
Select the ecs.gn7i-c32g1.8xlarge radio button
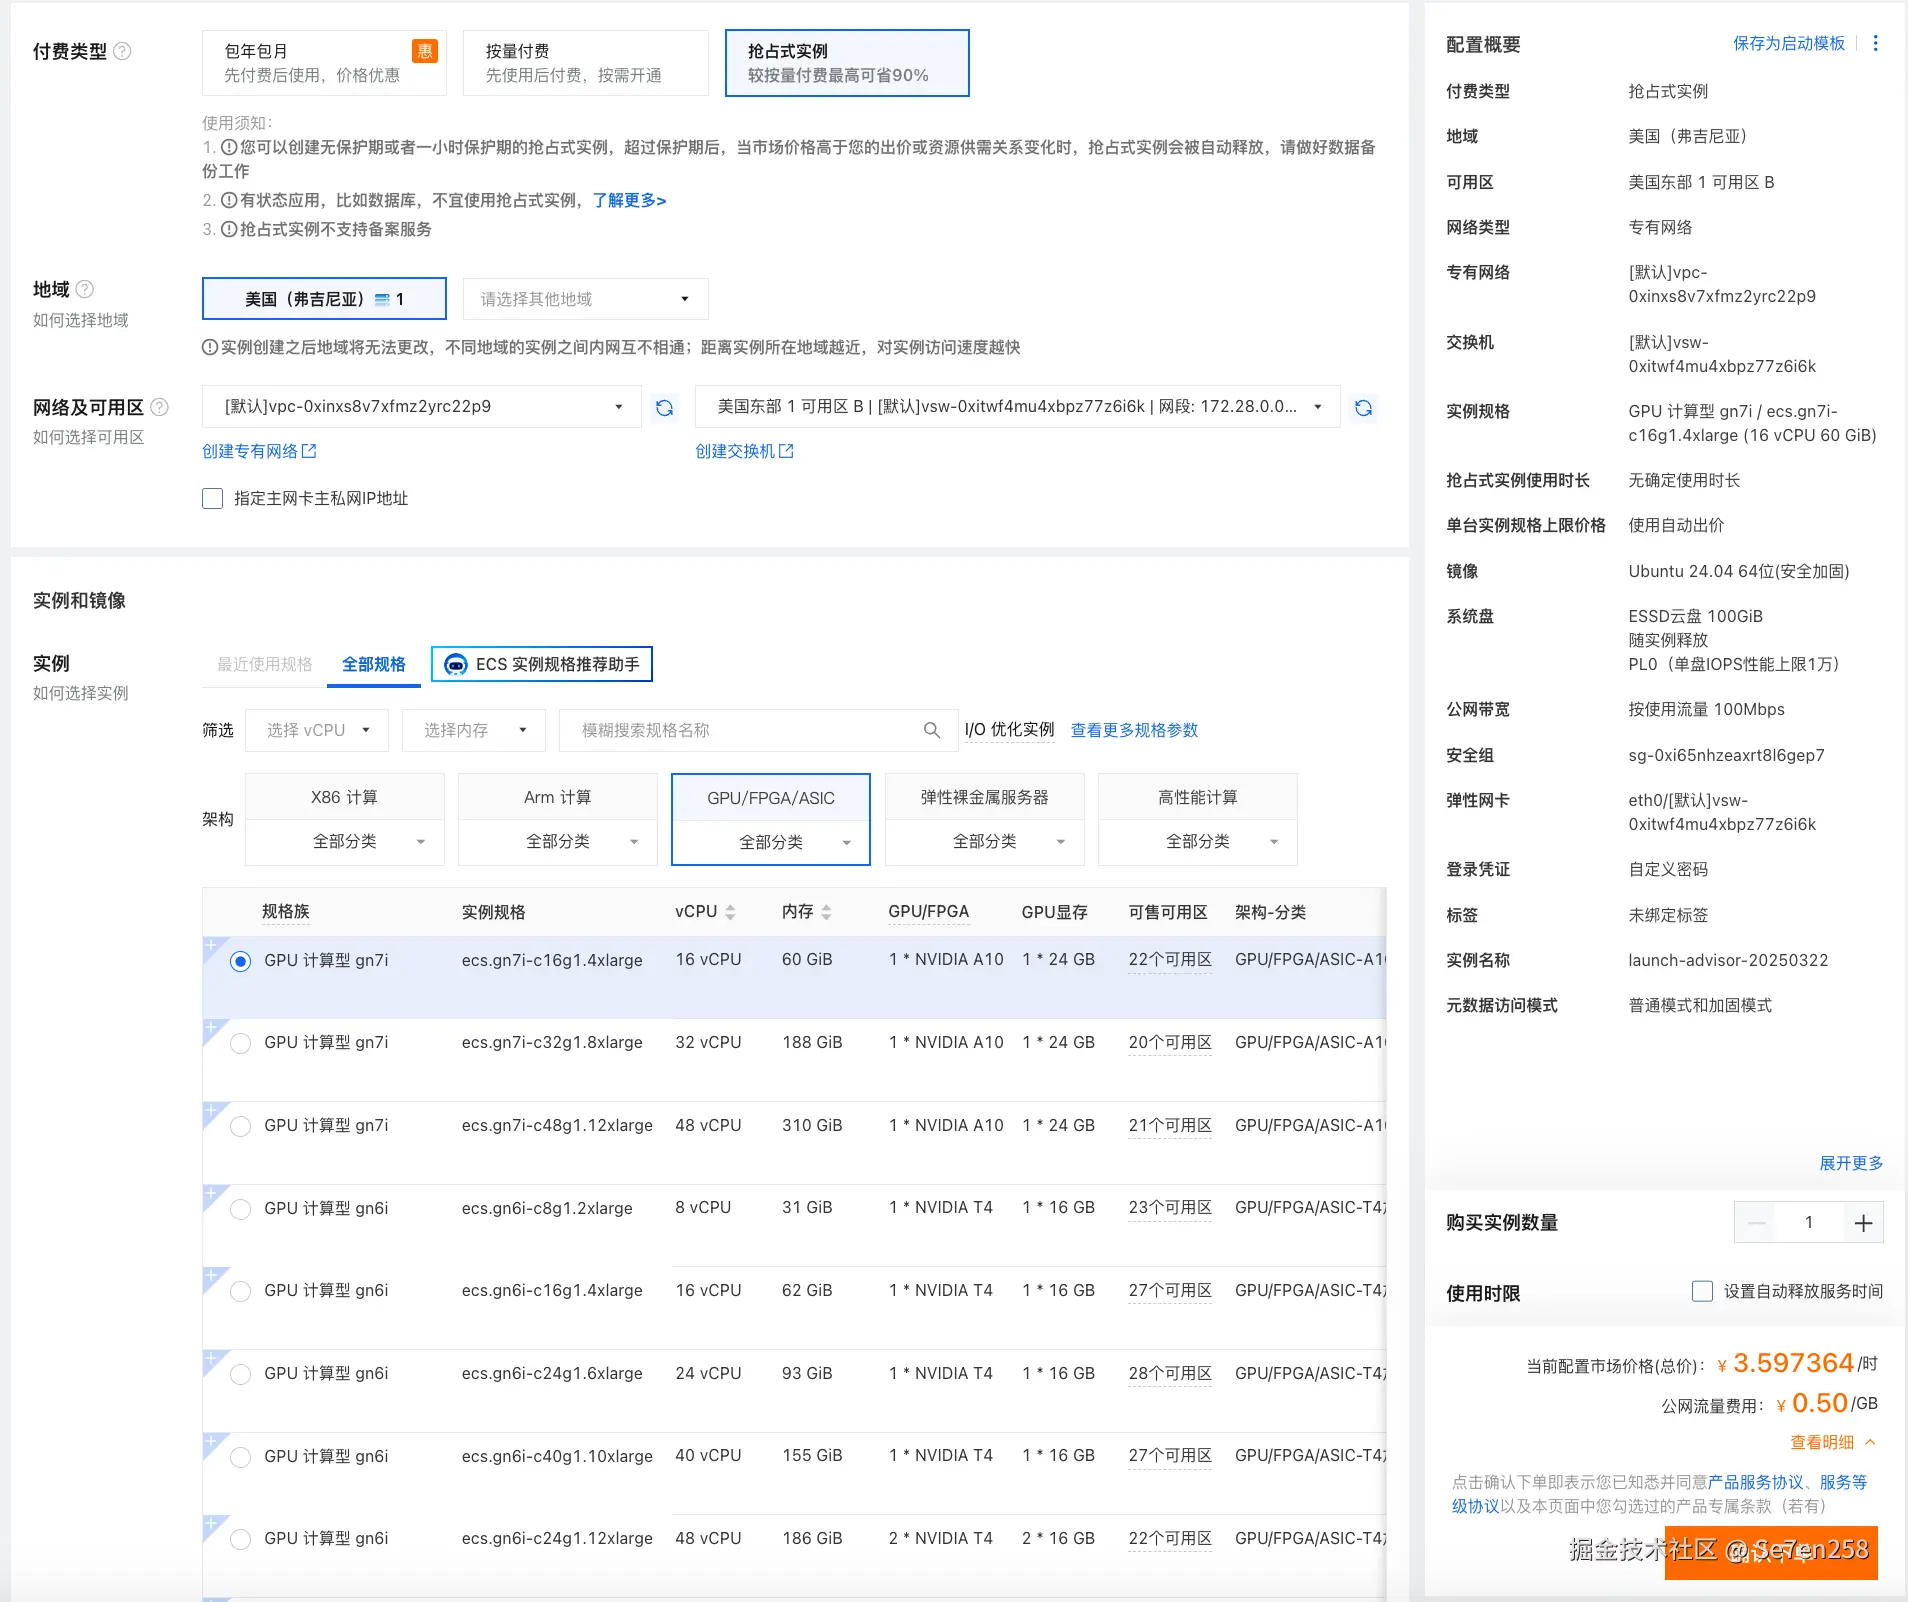click(x=240, y=1043)
